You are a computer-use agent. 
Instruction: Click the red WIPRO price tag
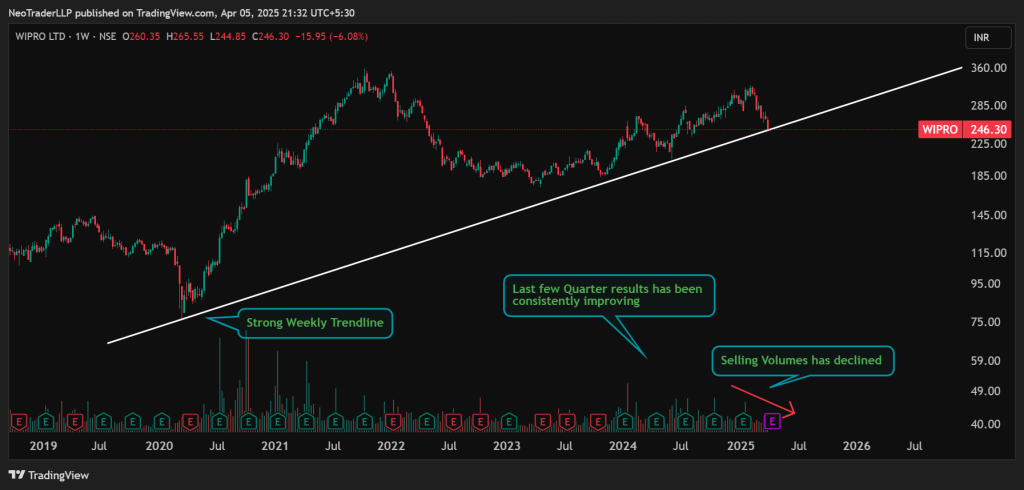tap(941, 129)
